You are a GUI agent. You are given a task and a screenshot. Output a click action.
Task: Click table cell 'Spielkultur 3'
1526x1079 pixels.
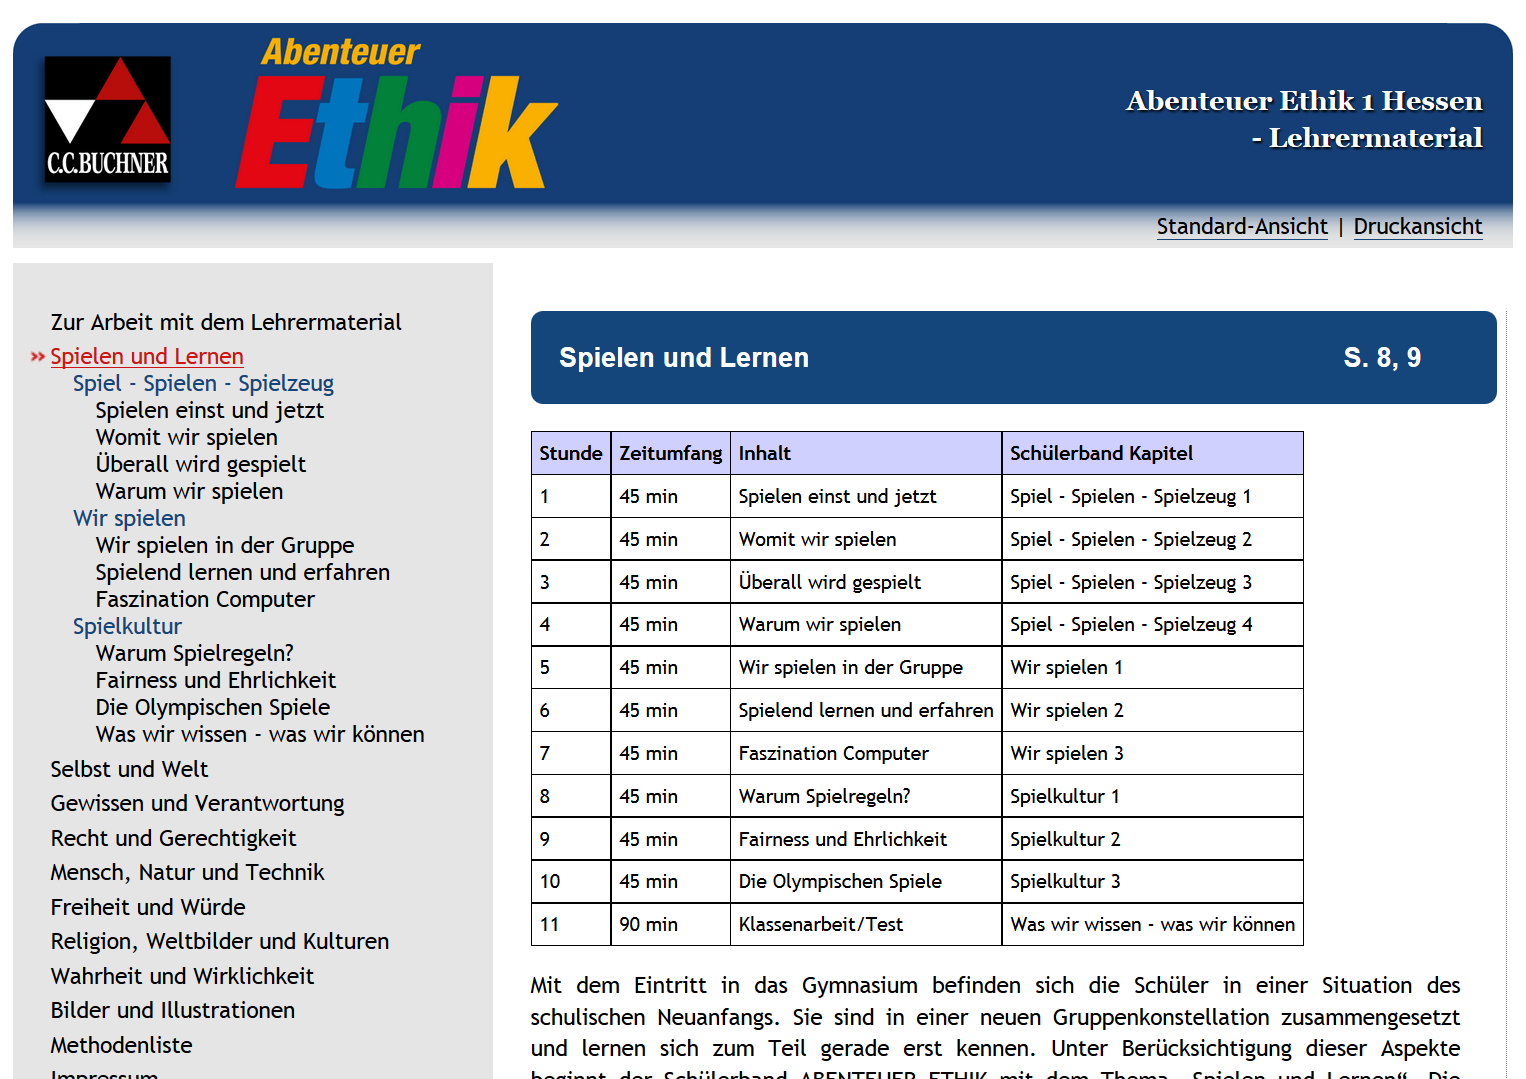1153,881
